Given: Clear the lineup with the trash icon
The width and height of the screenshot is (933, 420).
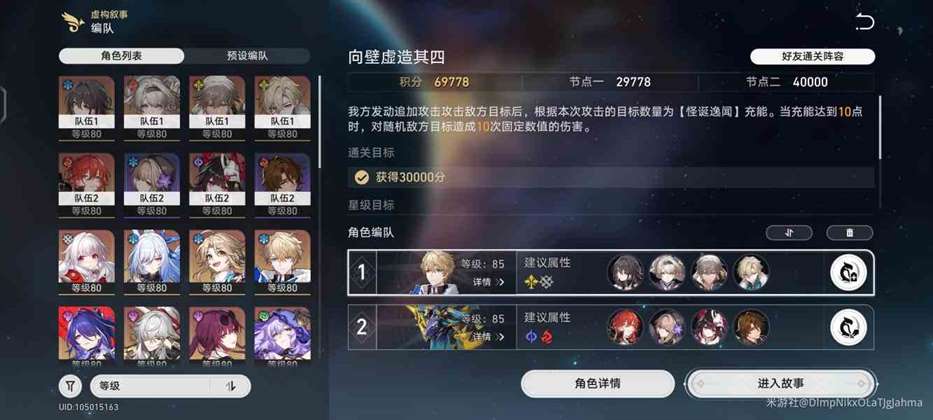Looking at the screenshot, I should point(850,233).
